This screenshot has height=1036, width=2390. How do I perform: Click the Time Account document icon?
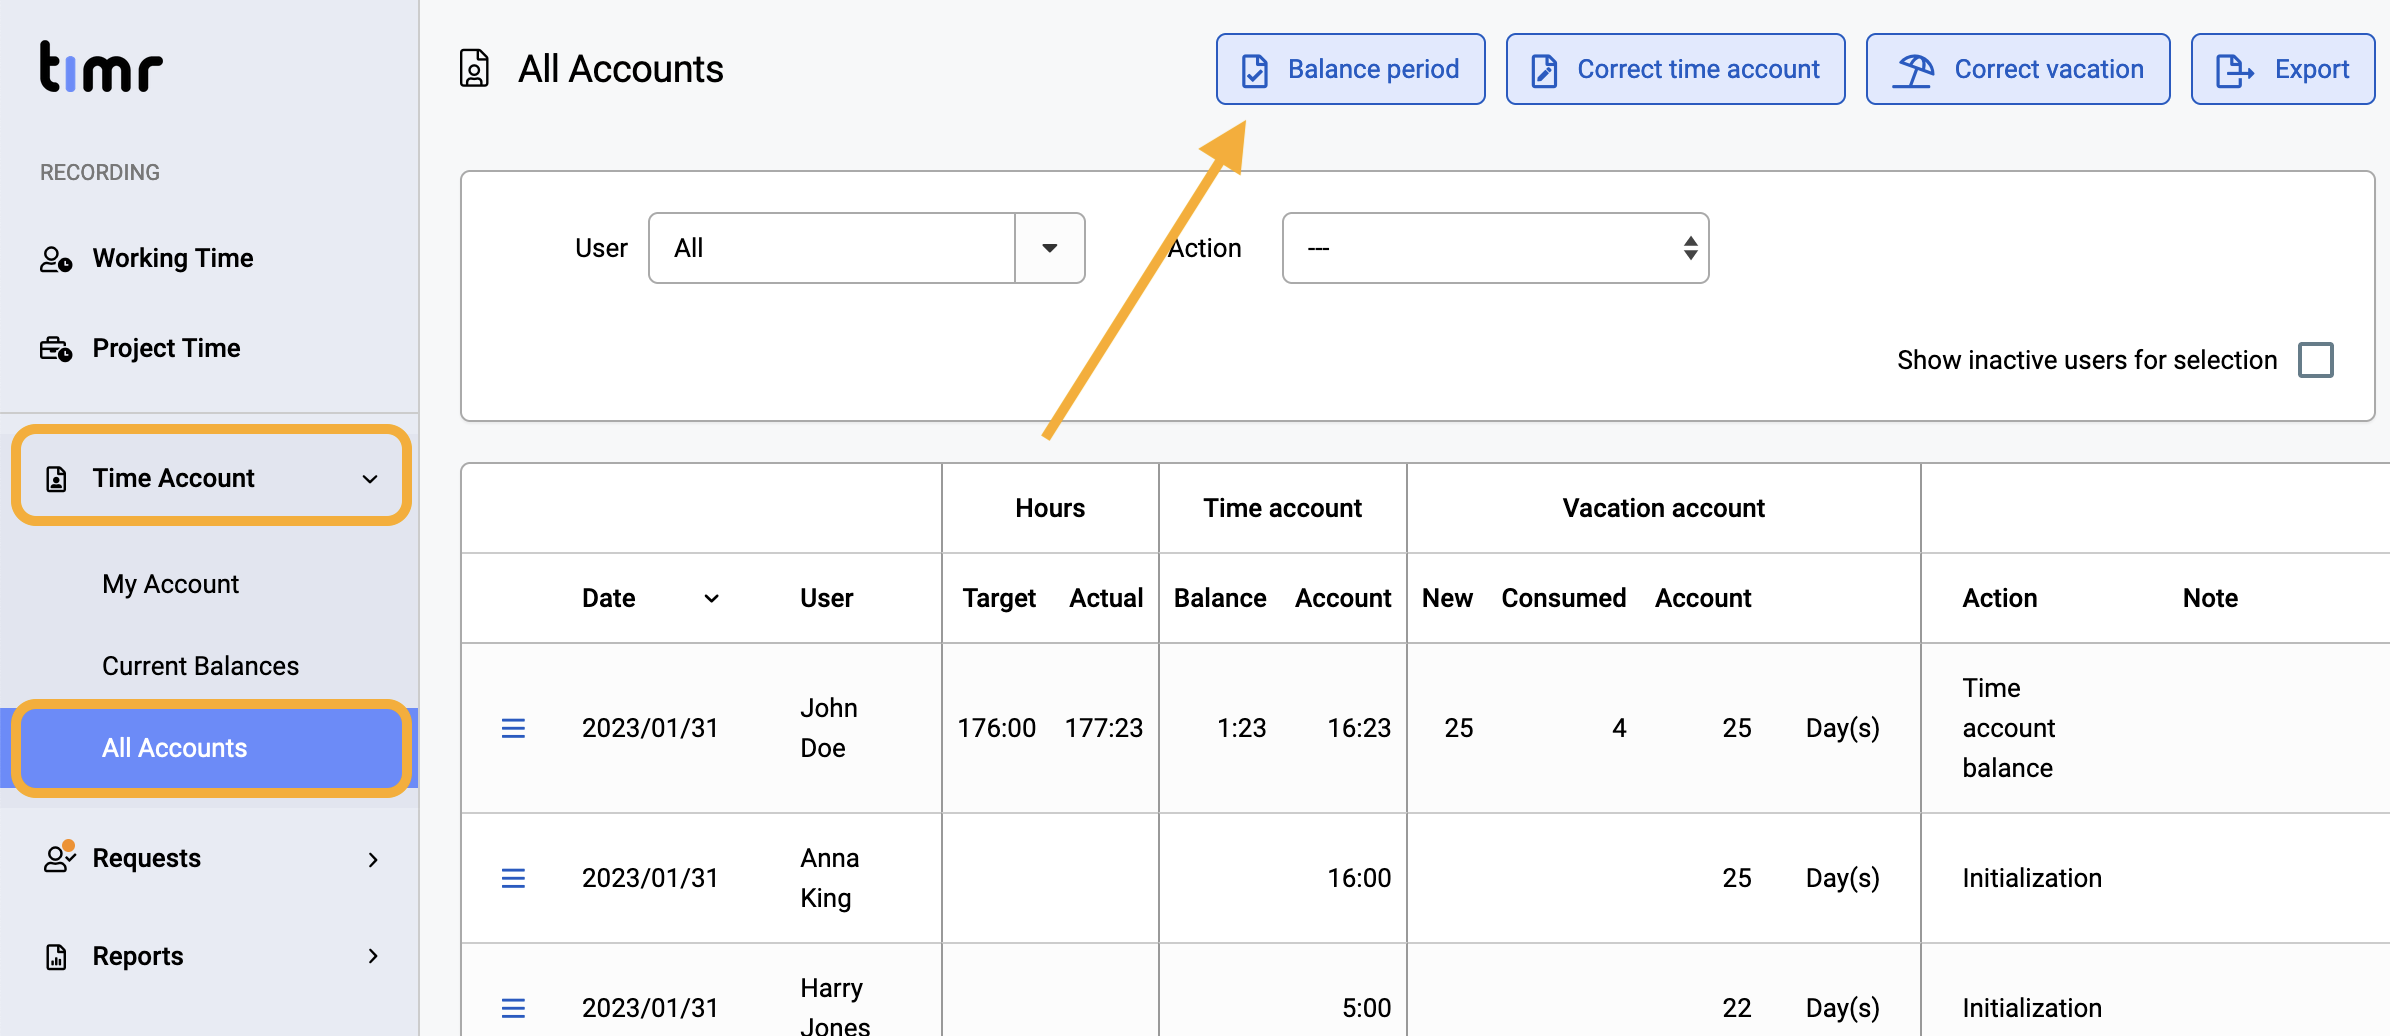click(57, 479)
